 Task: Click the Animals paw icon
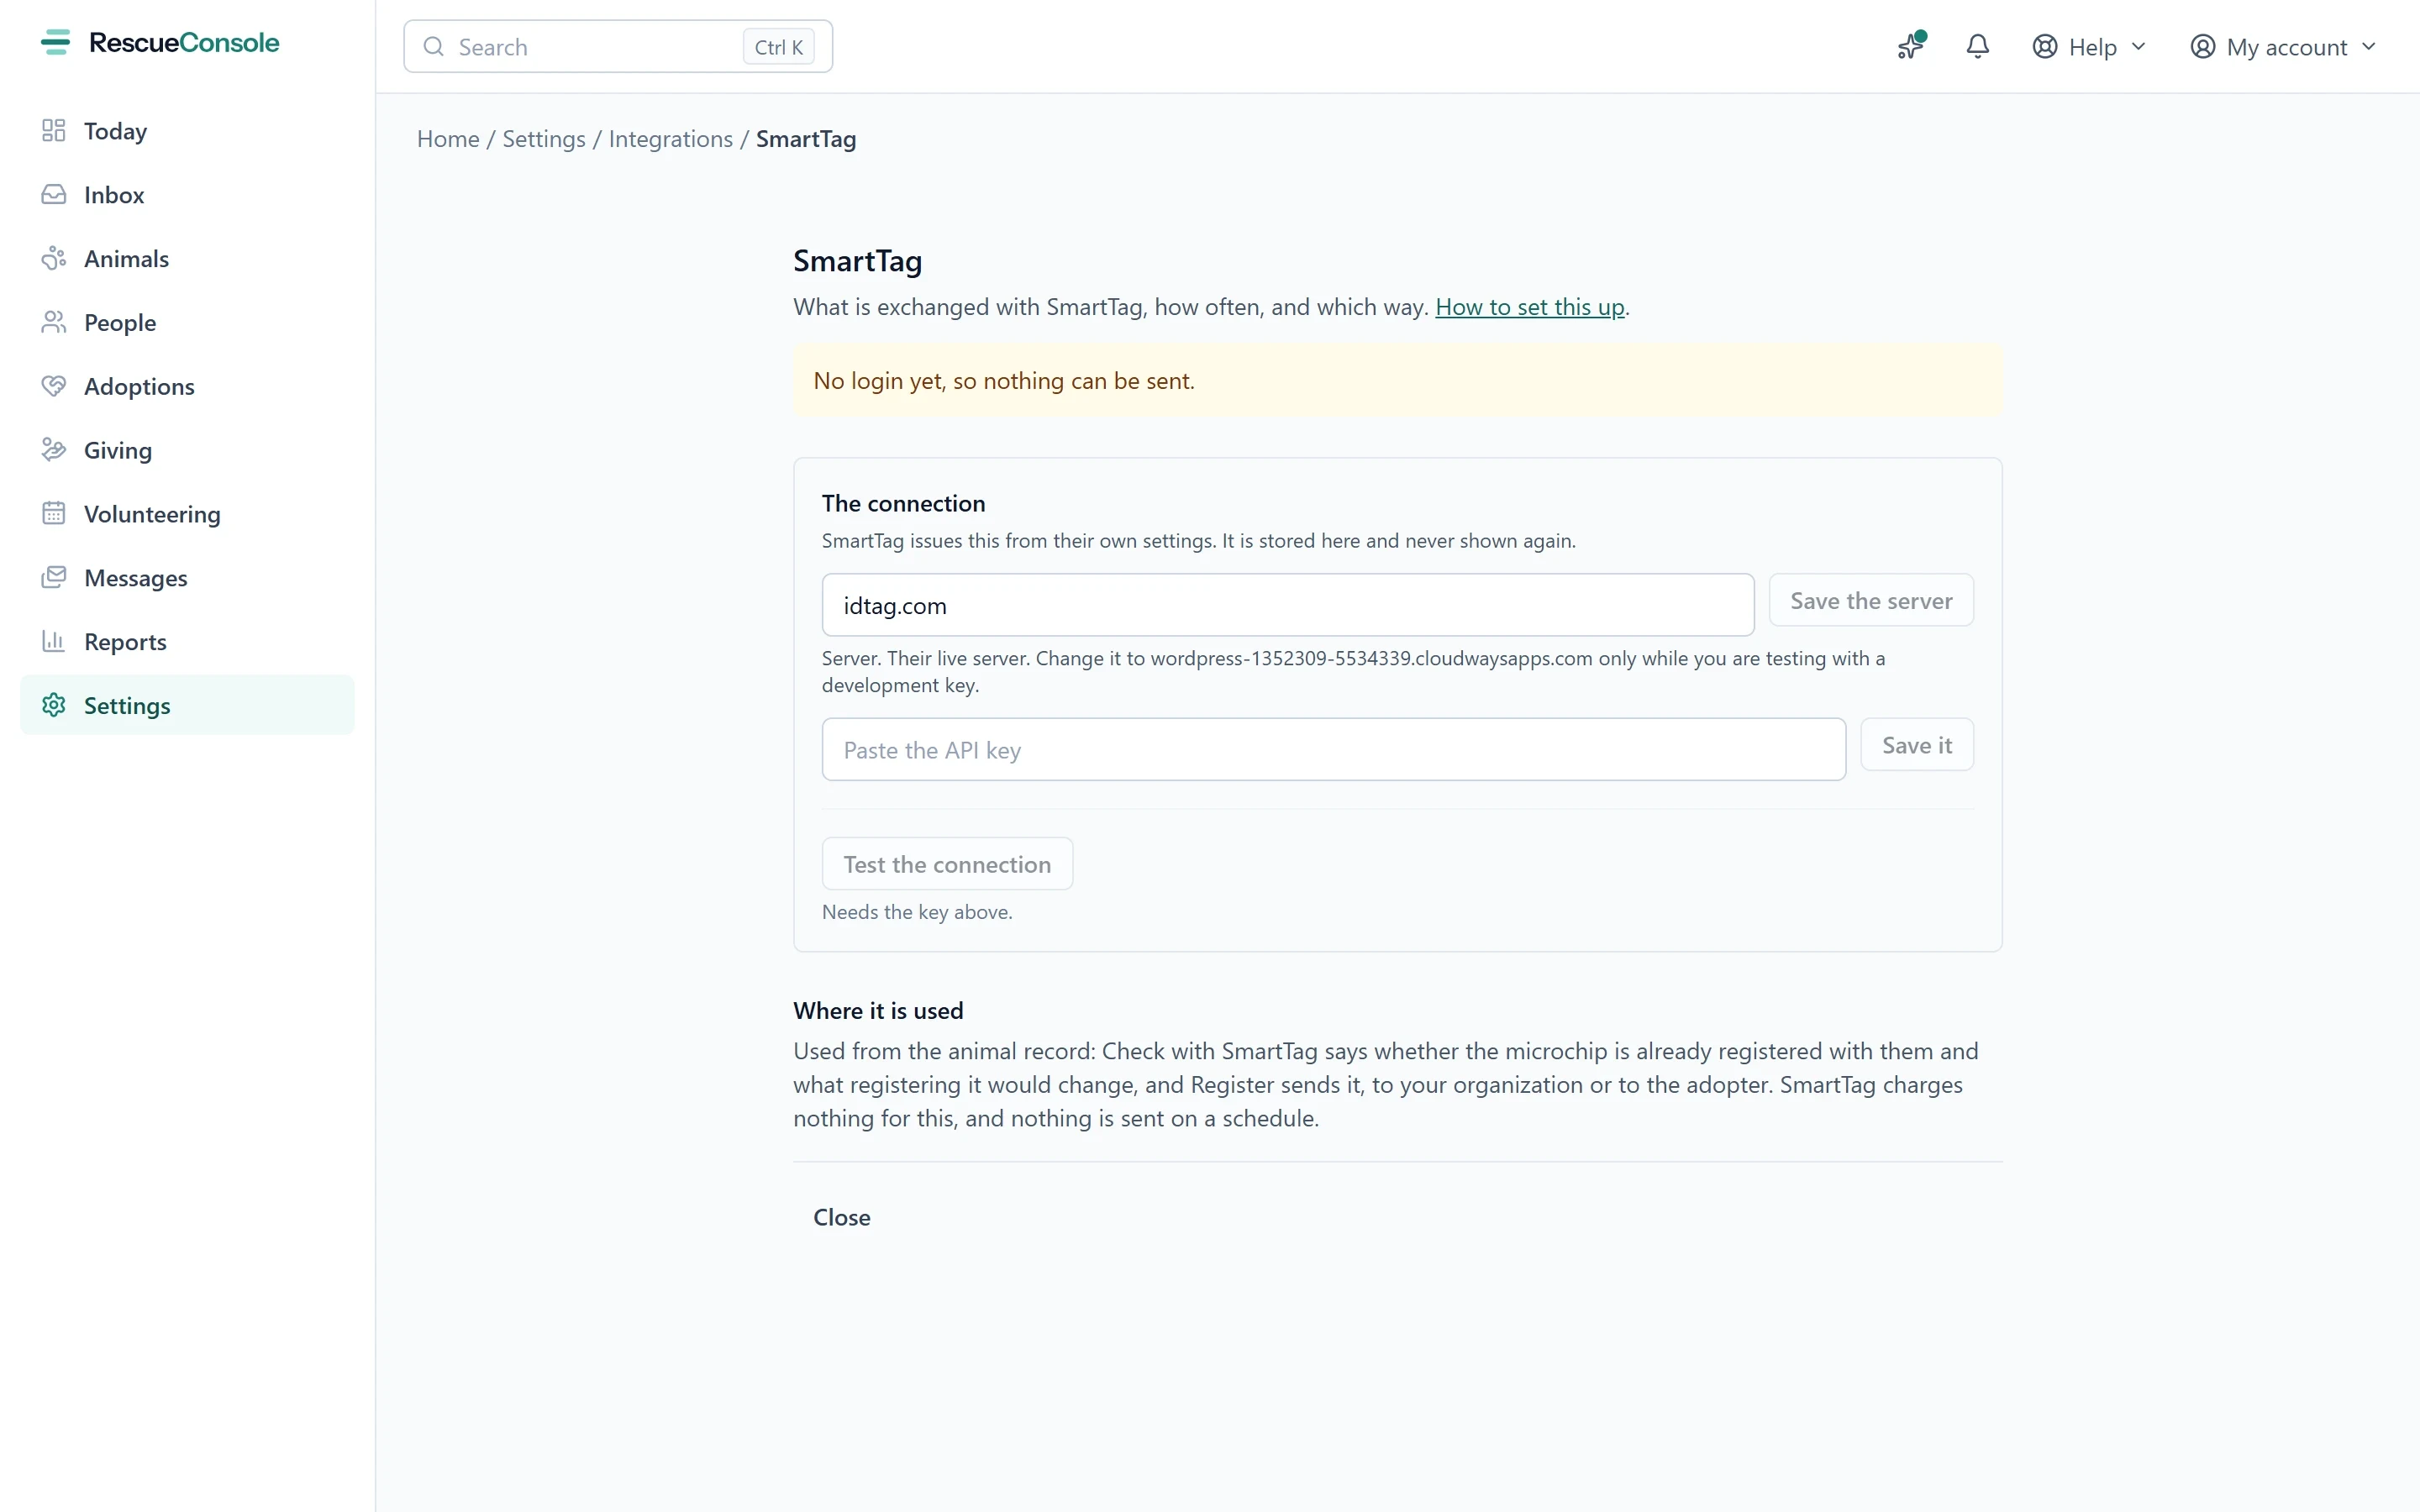54,259
